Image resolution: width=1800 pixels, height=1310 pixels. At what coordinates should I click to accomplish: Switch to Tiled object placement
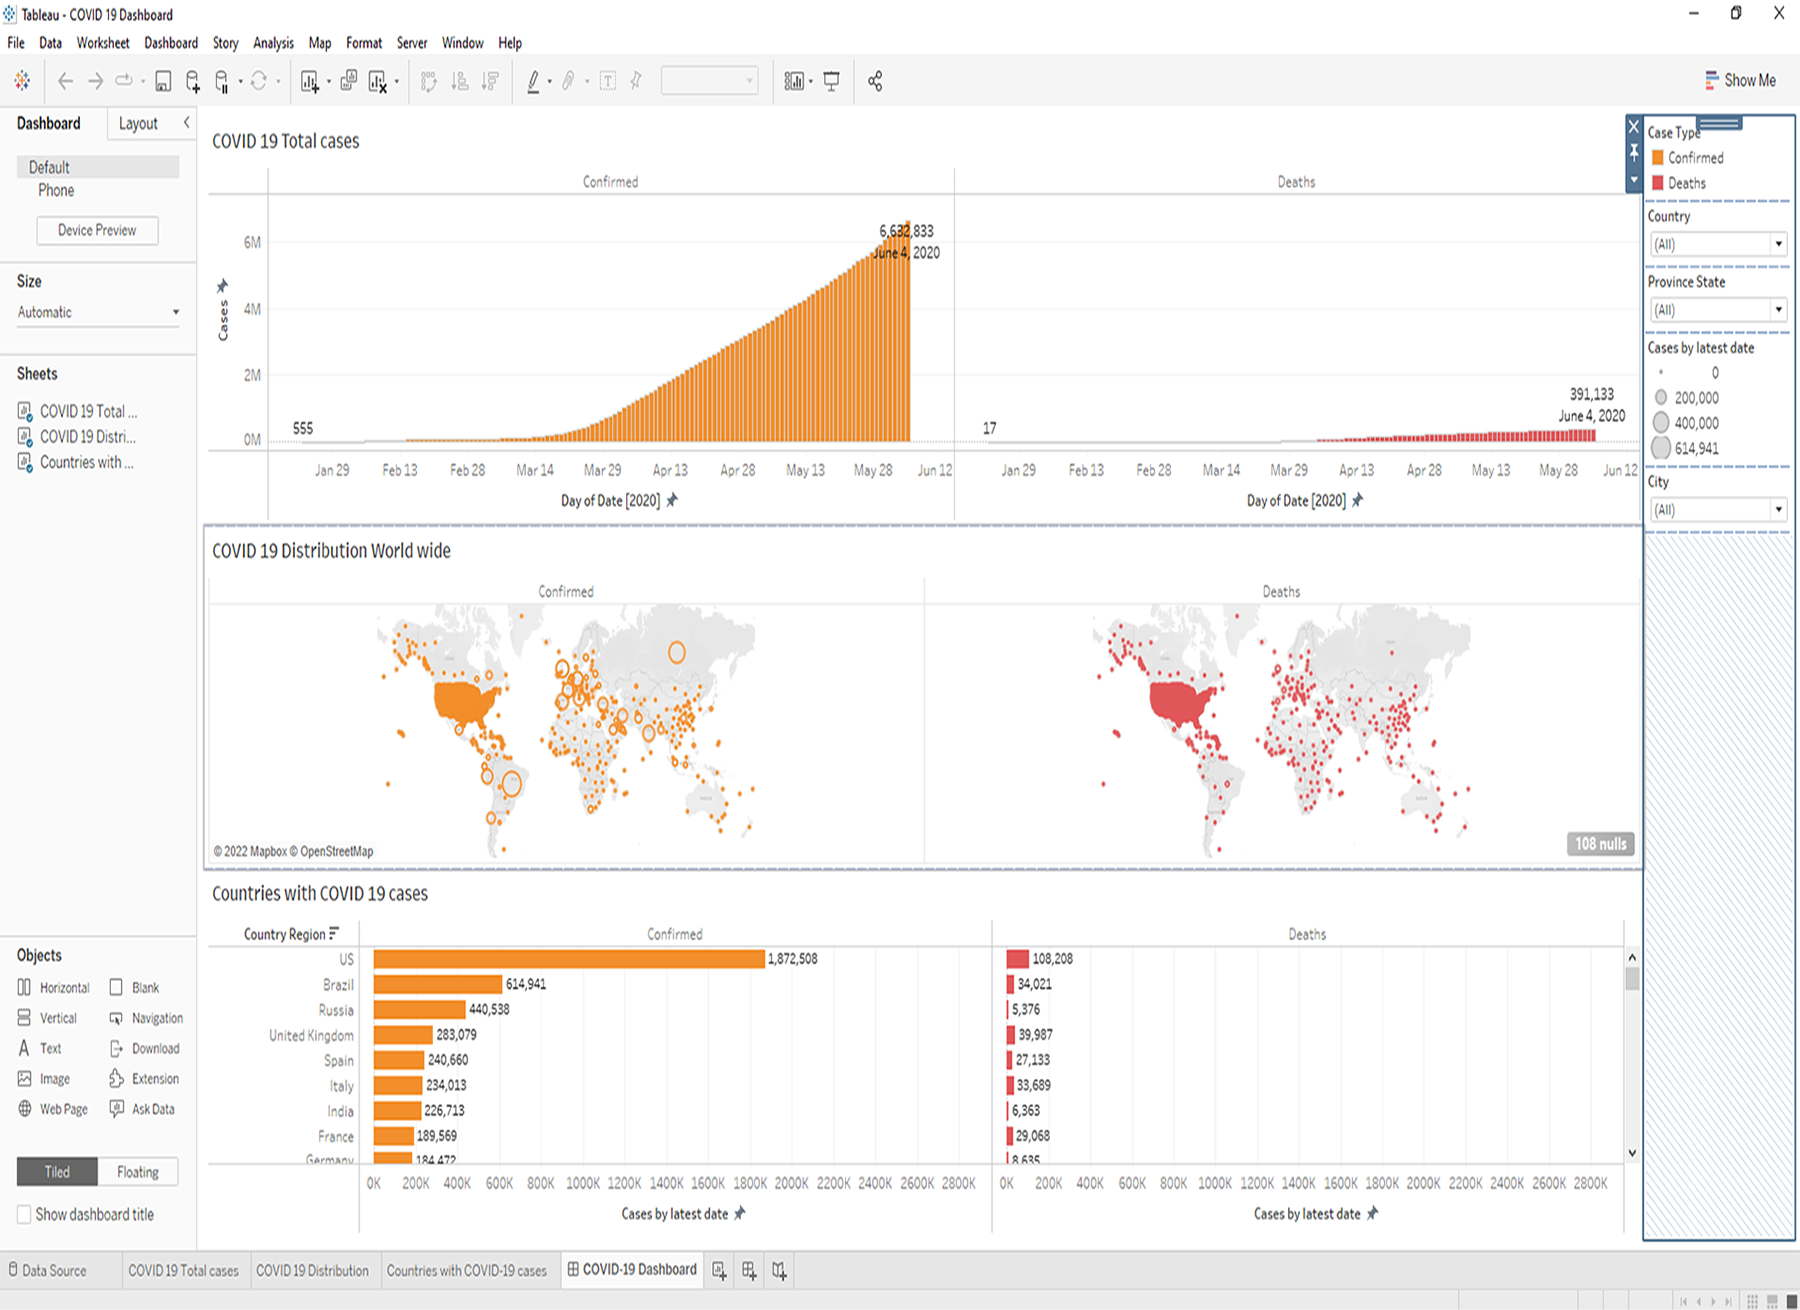(x=57, y=1172)
